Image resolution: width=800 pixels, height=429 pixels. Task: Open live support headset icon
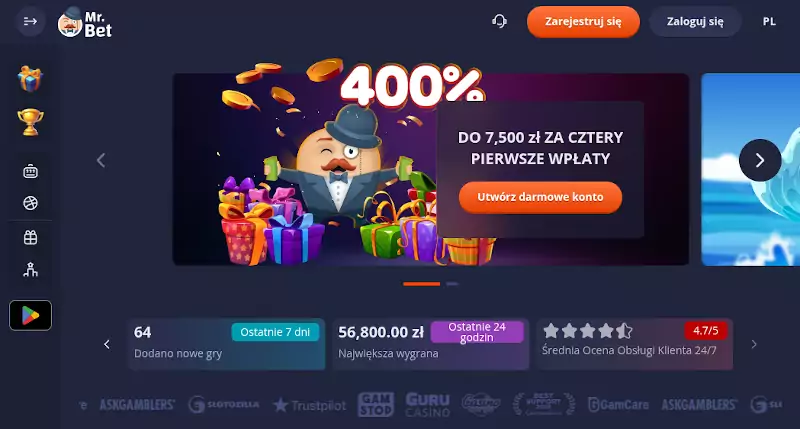499,21
